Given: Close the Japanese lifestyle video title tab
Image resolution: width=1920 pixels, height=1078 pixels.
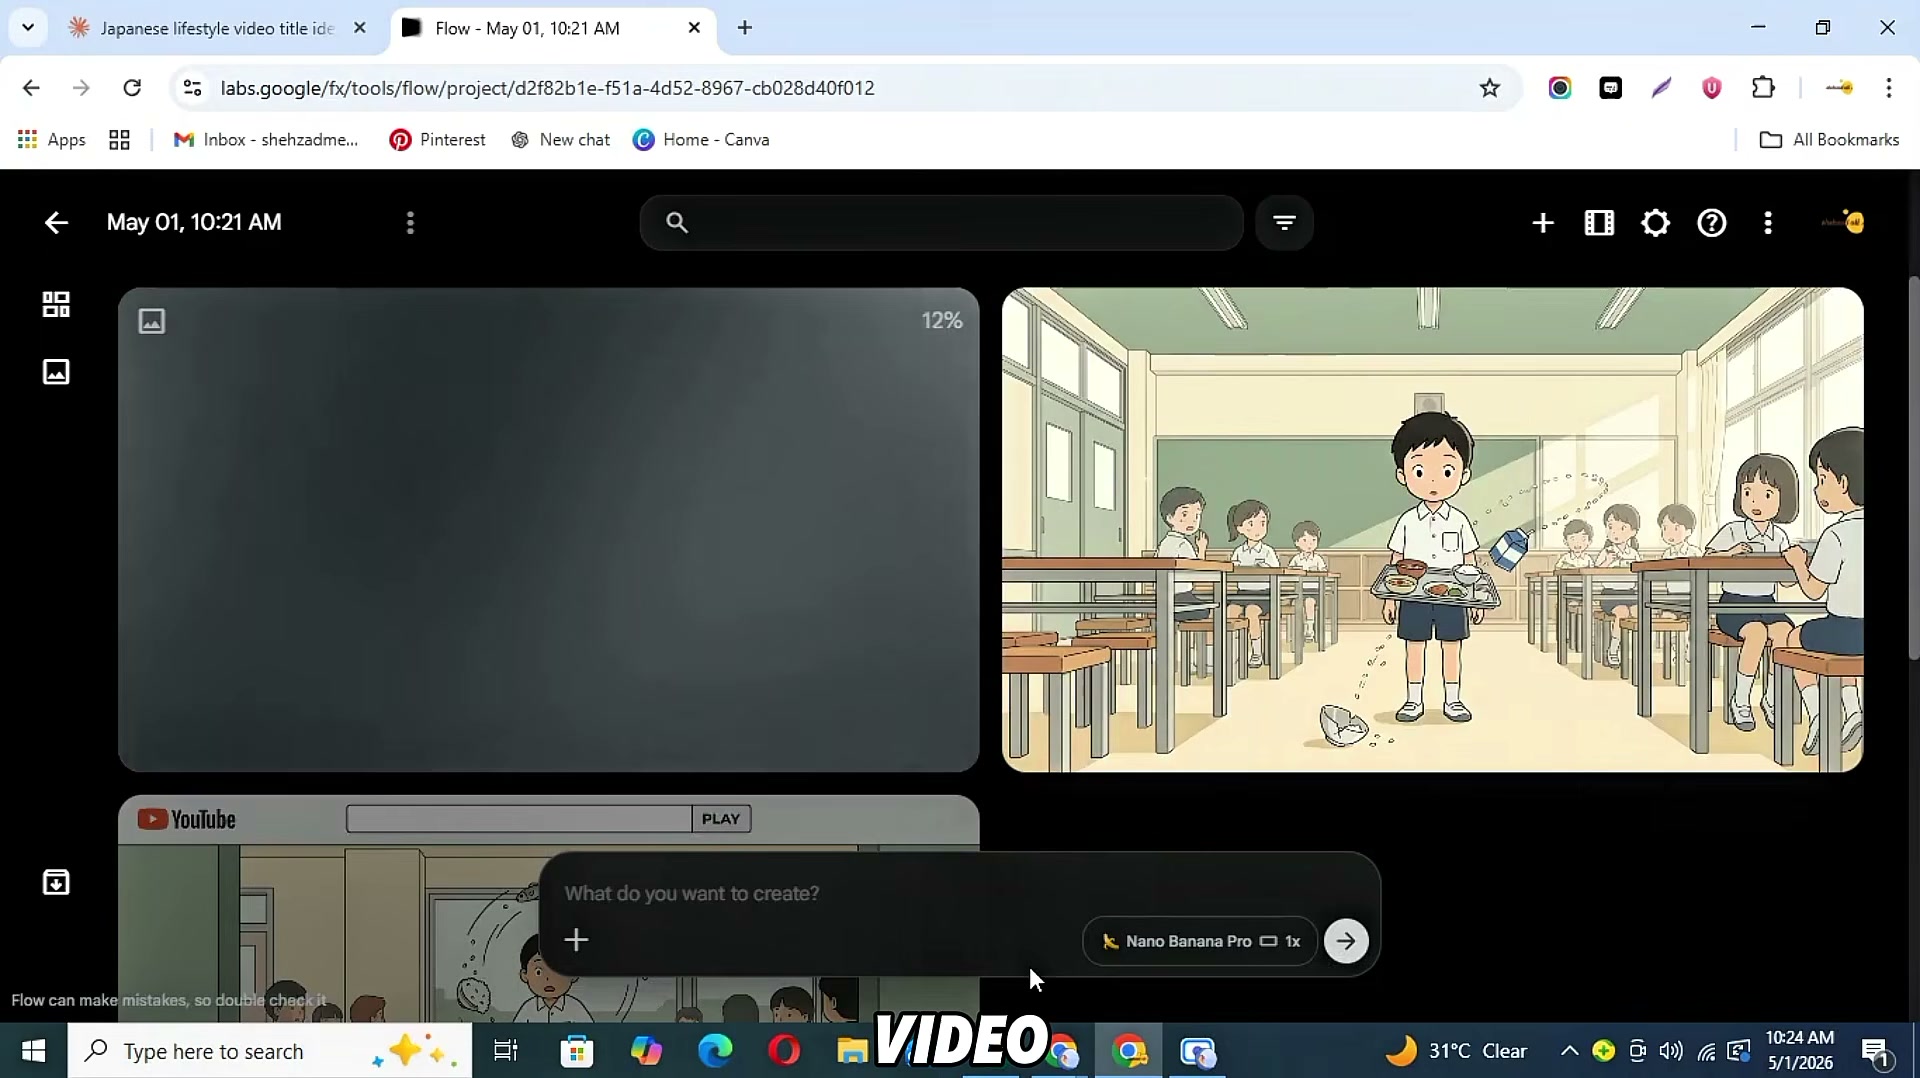Looking at the screenshot, I should tap(360, 28).
